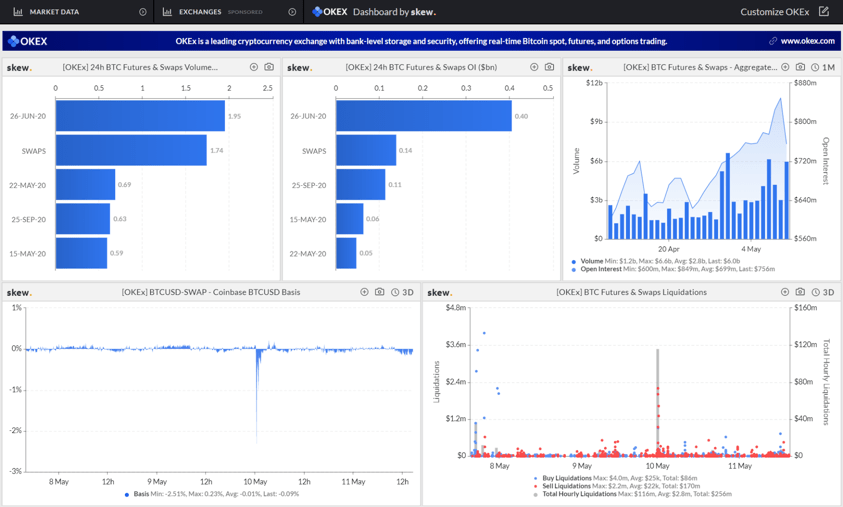Click the 26-JUN-20 volume bar
This screenshot has height=507, width=843.
[x=140, y=116]
